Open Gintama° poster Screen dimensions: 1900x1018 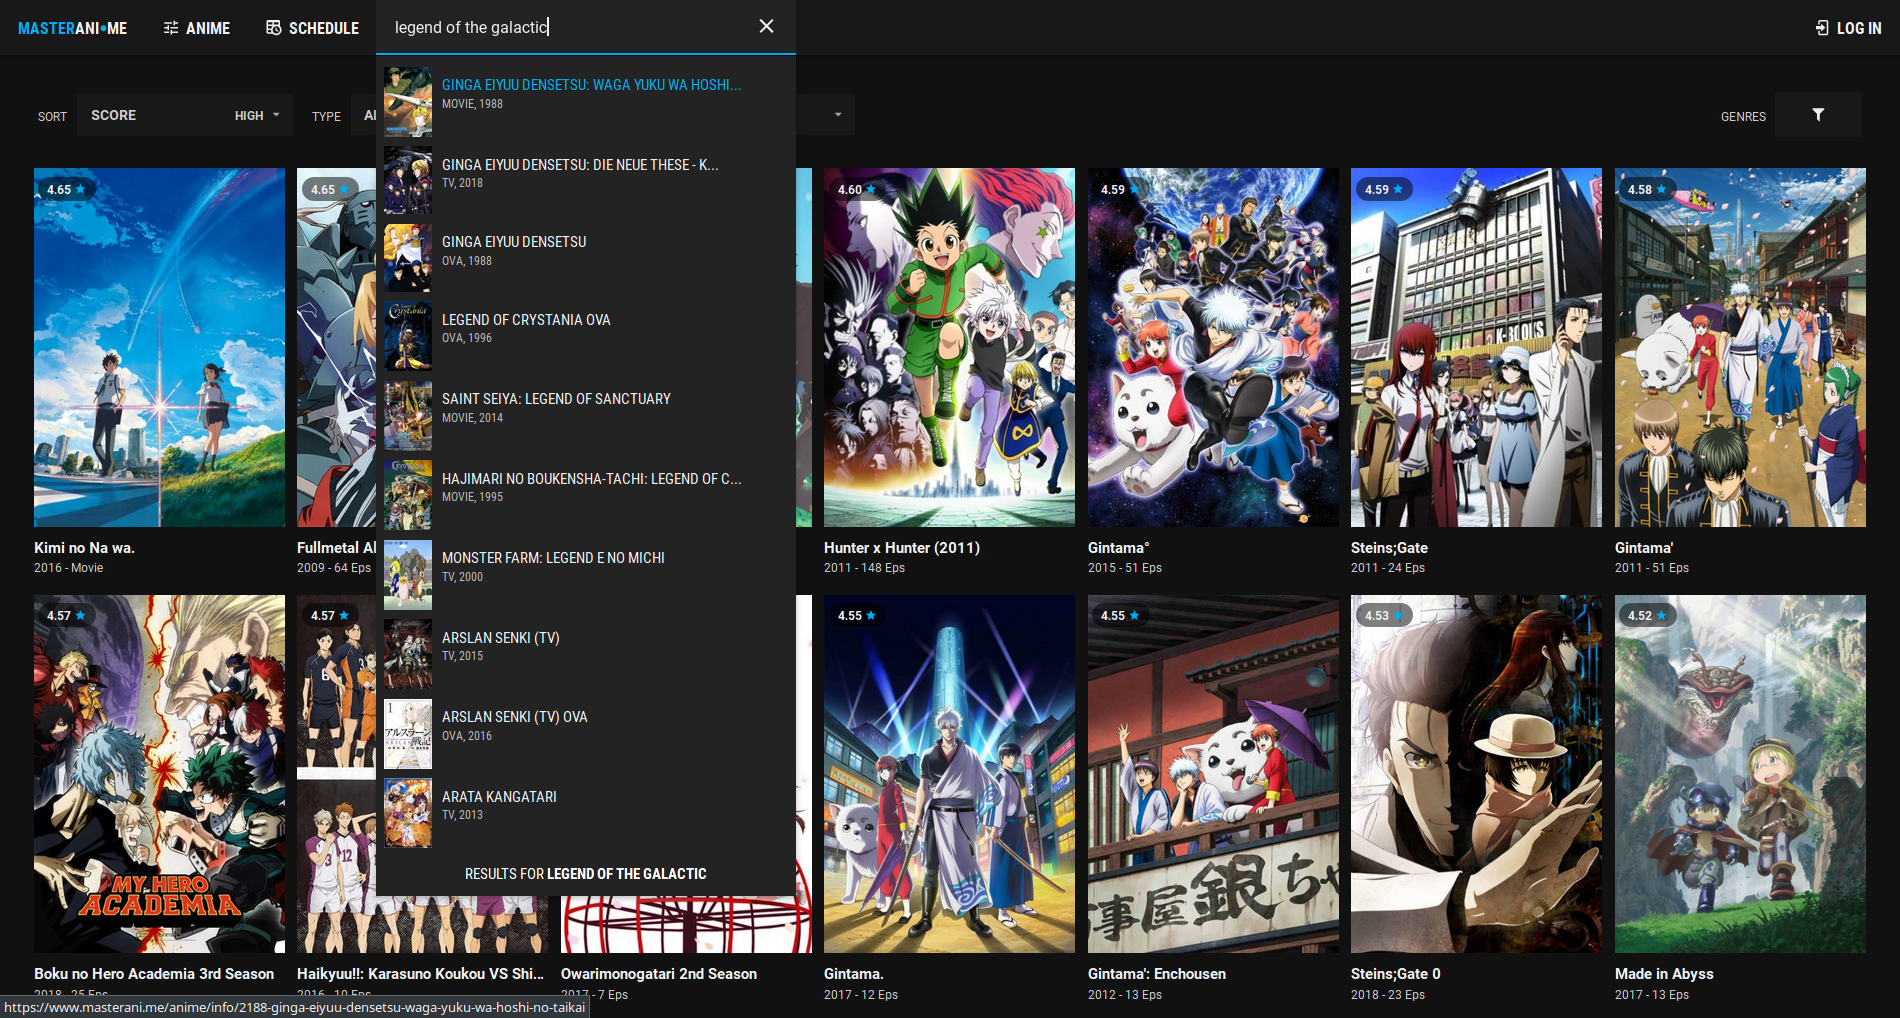tap(1213, 347)
